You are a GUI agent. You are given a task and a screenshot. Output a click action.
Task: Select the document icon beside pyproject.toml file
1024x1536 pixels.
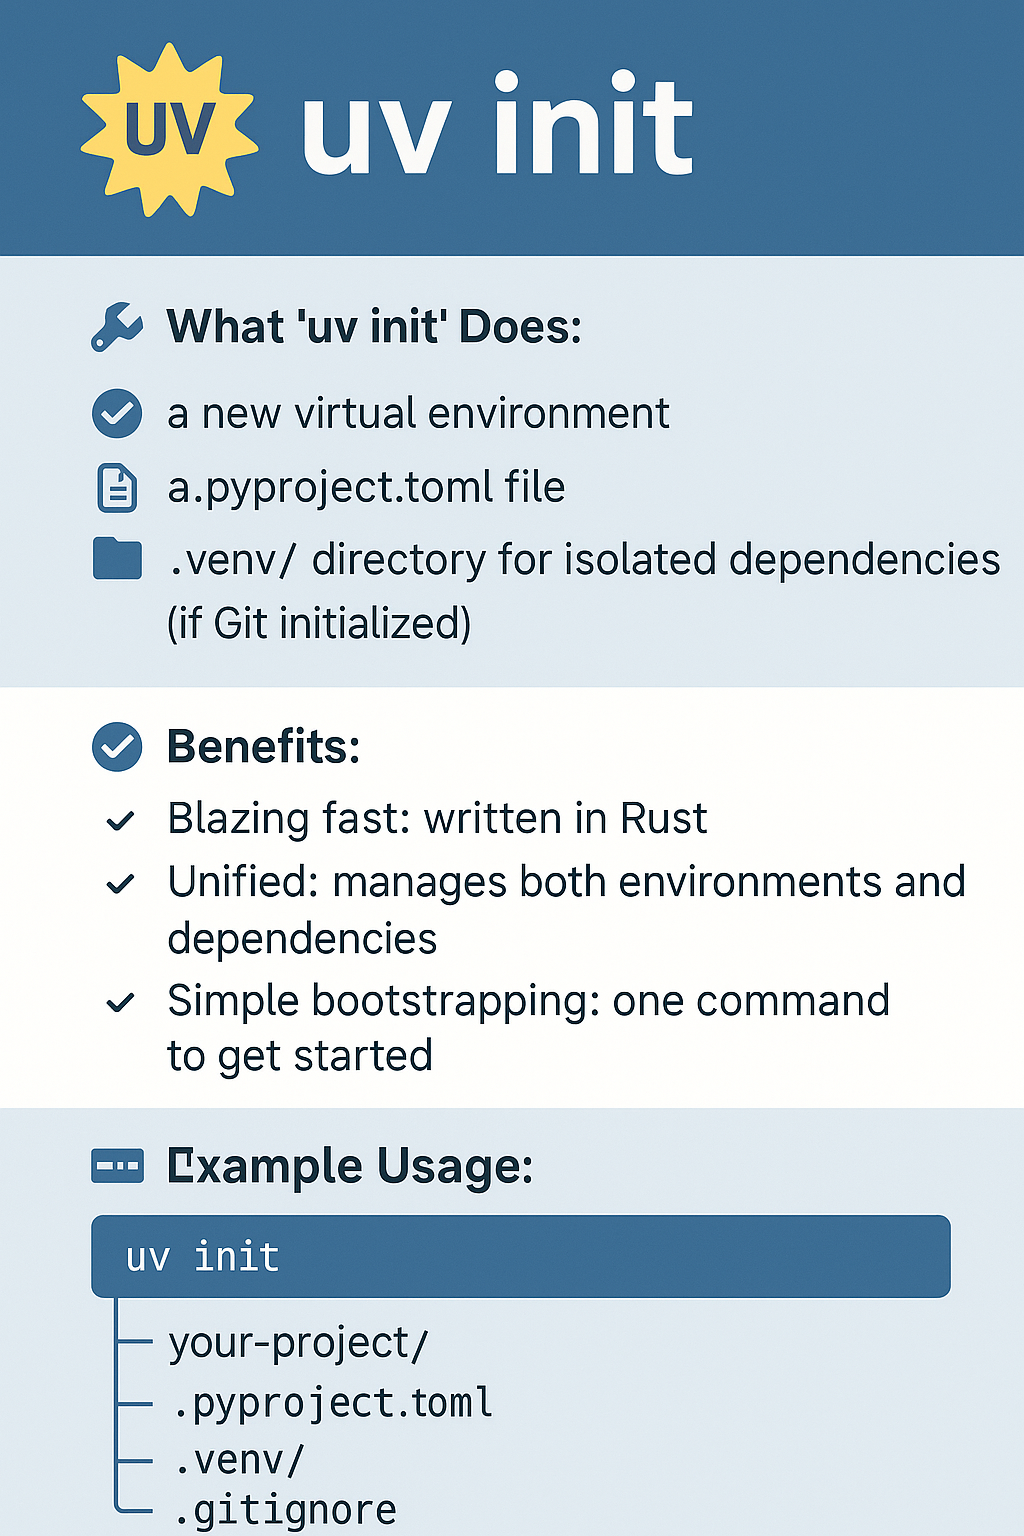[x=117, y=488]
